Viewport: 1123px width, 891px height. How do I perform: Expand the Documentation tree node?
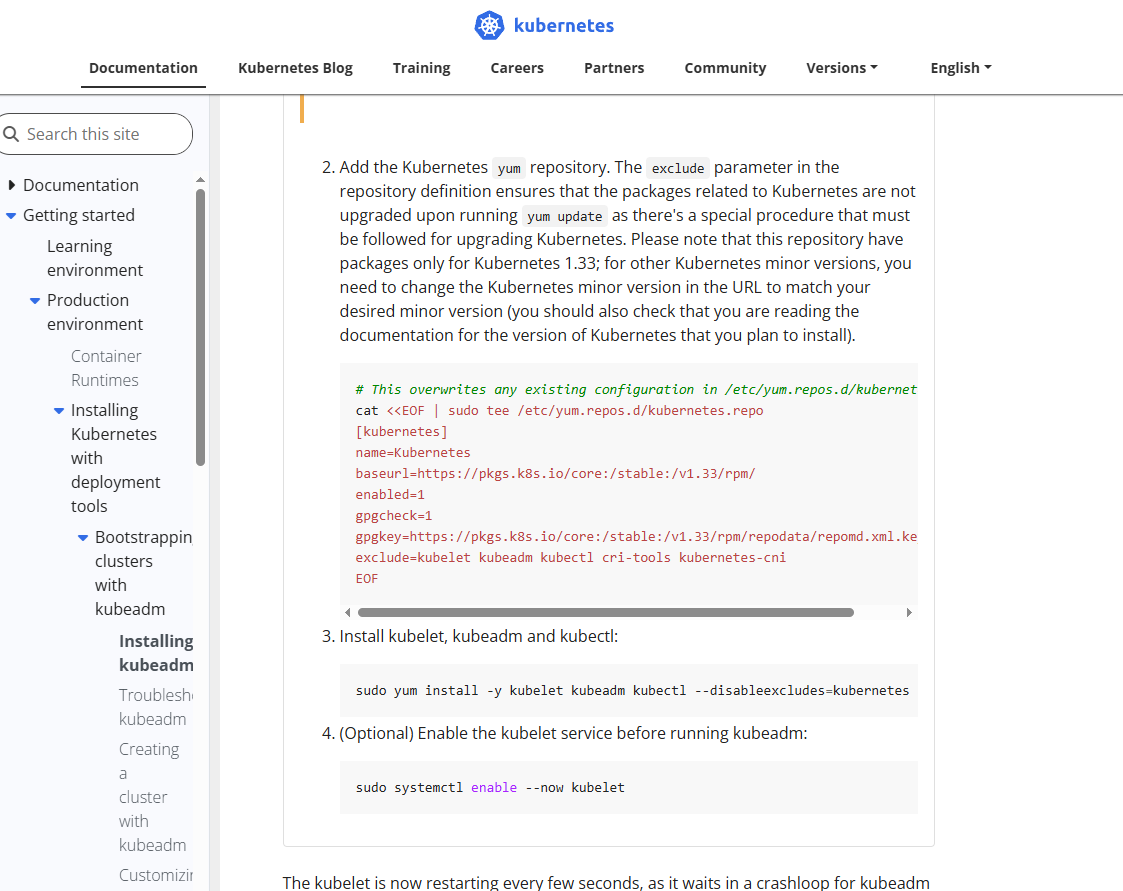[11, 186]
